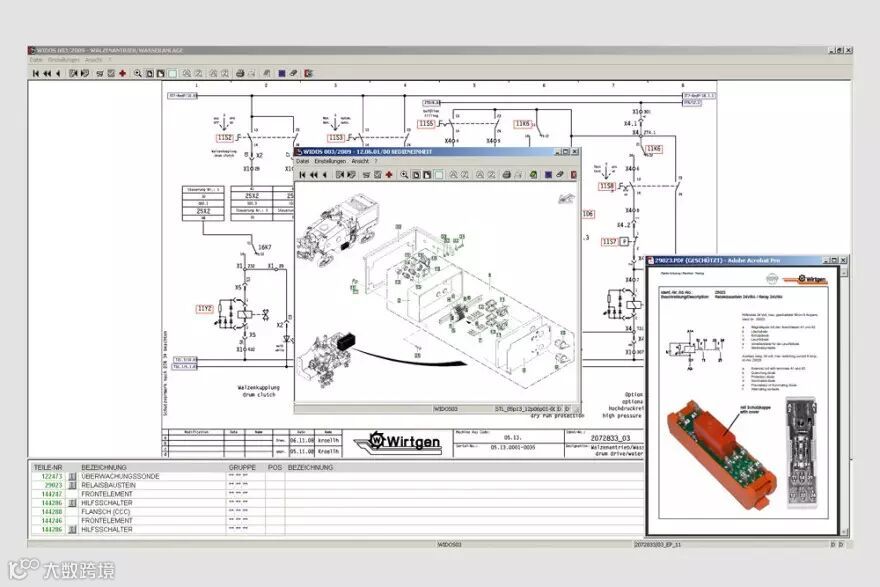Viewport: 880px width, 587px height.
Task: Click rewind double-arrow in BEDIENEINHEIT window toolbar
Action: (x=314, y=175)
